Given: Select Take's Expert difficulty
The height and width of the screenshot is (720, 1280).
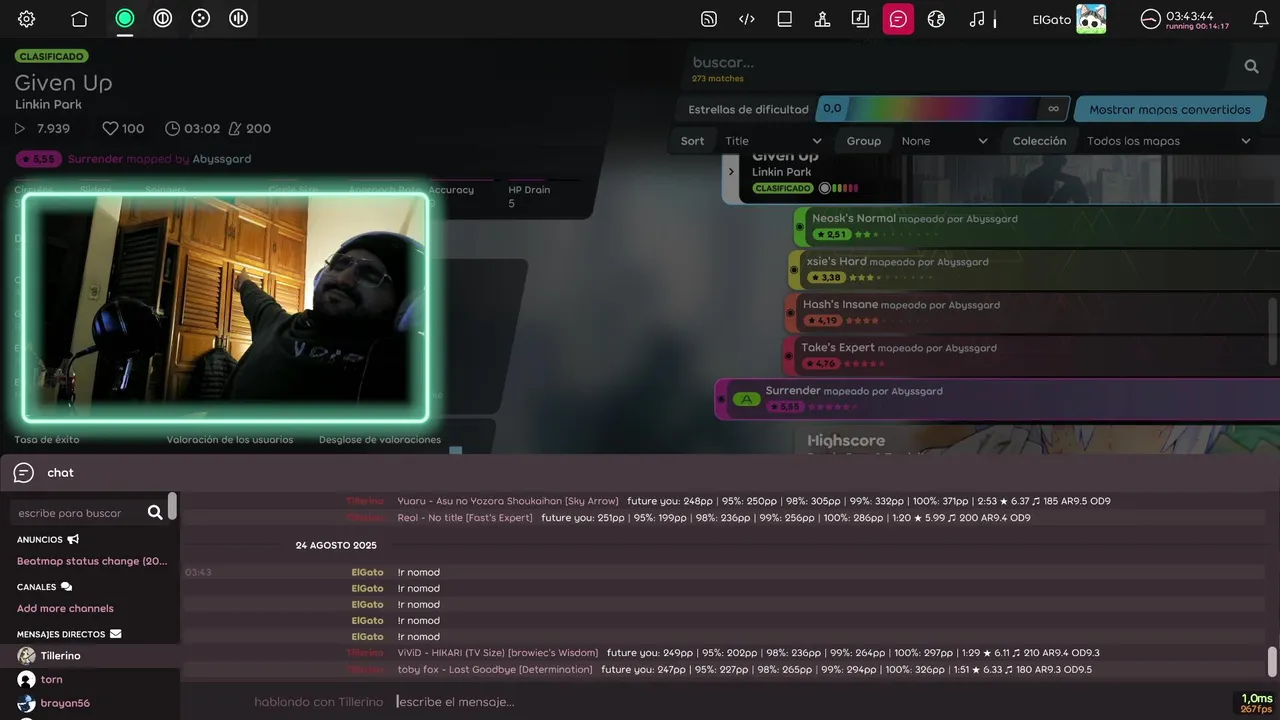Looking at the screenshot, I should [x=1030, y=355].
